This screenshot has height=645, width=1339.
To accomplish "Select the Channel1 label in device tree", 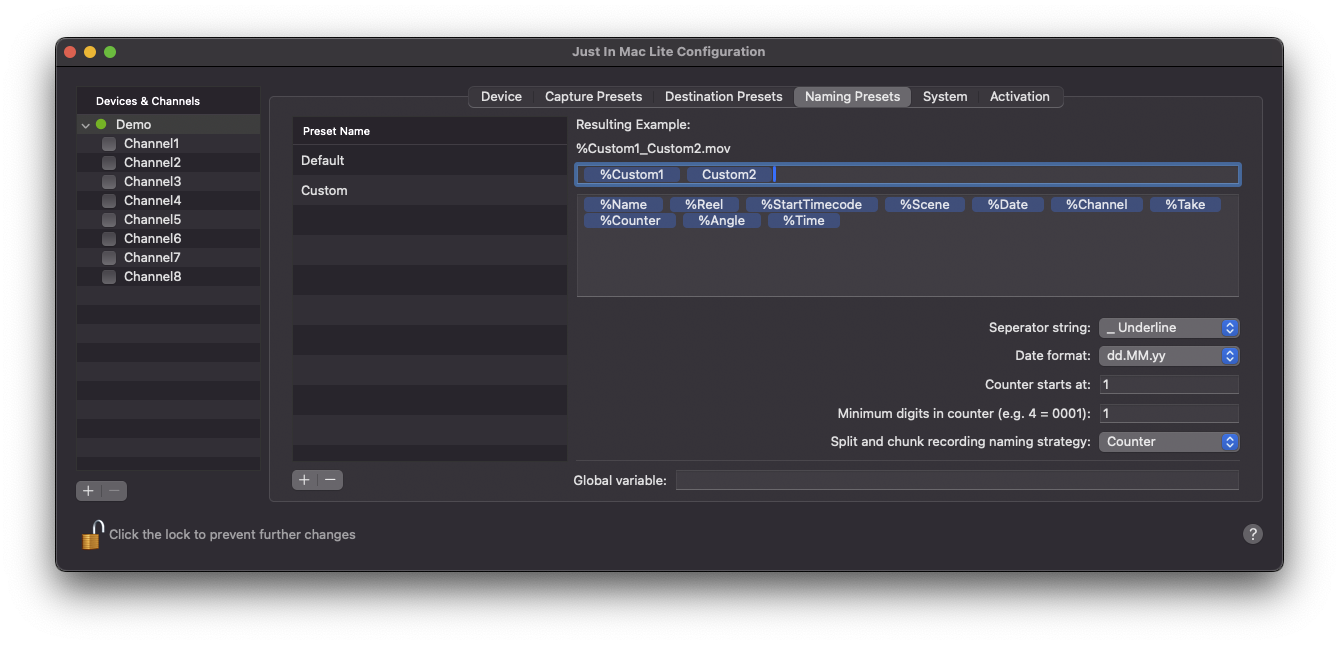I will [151, 144].
